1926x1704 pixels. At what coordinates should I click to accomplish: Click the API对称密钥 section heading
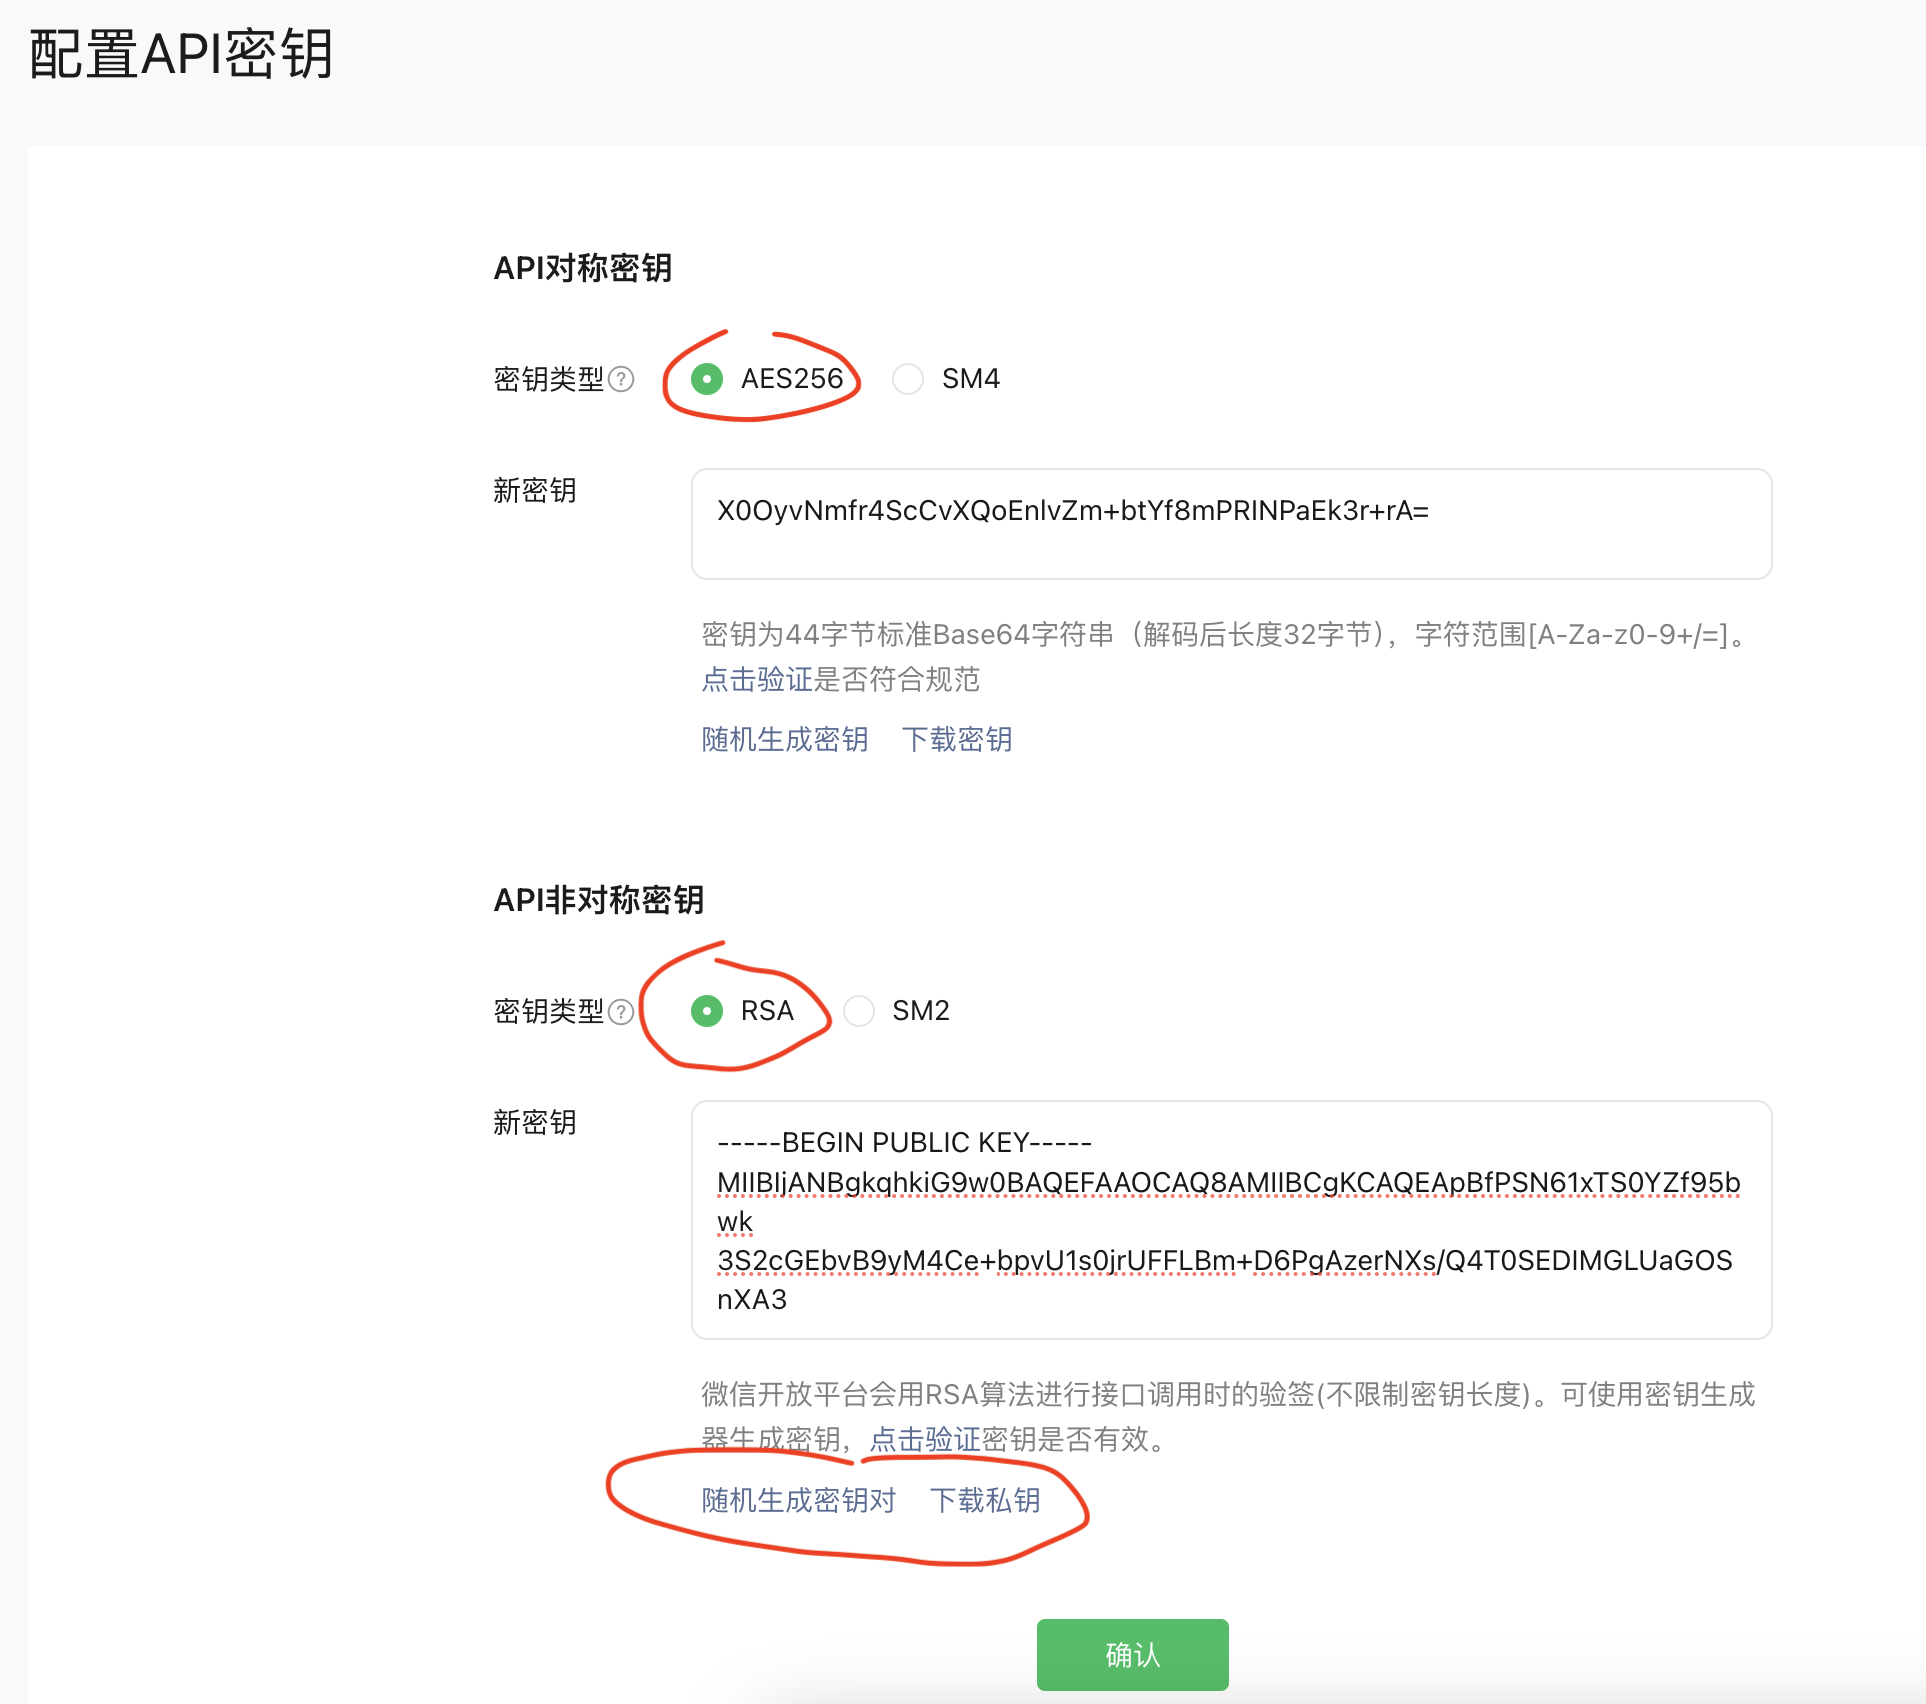584,268
